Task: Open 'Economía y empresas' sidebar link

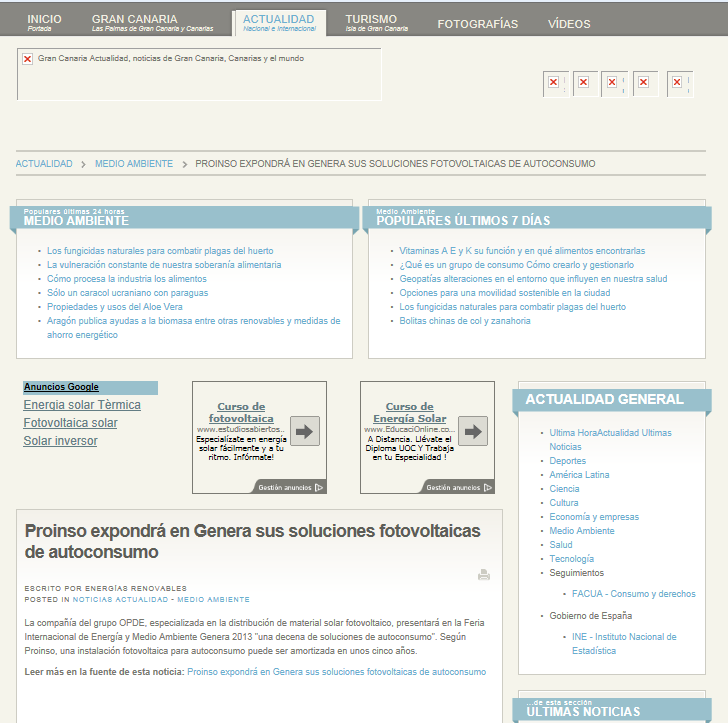Action: click(x=594, y=517)
